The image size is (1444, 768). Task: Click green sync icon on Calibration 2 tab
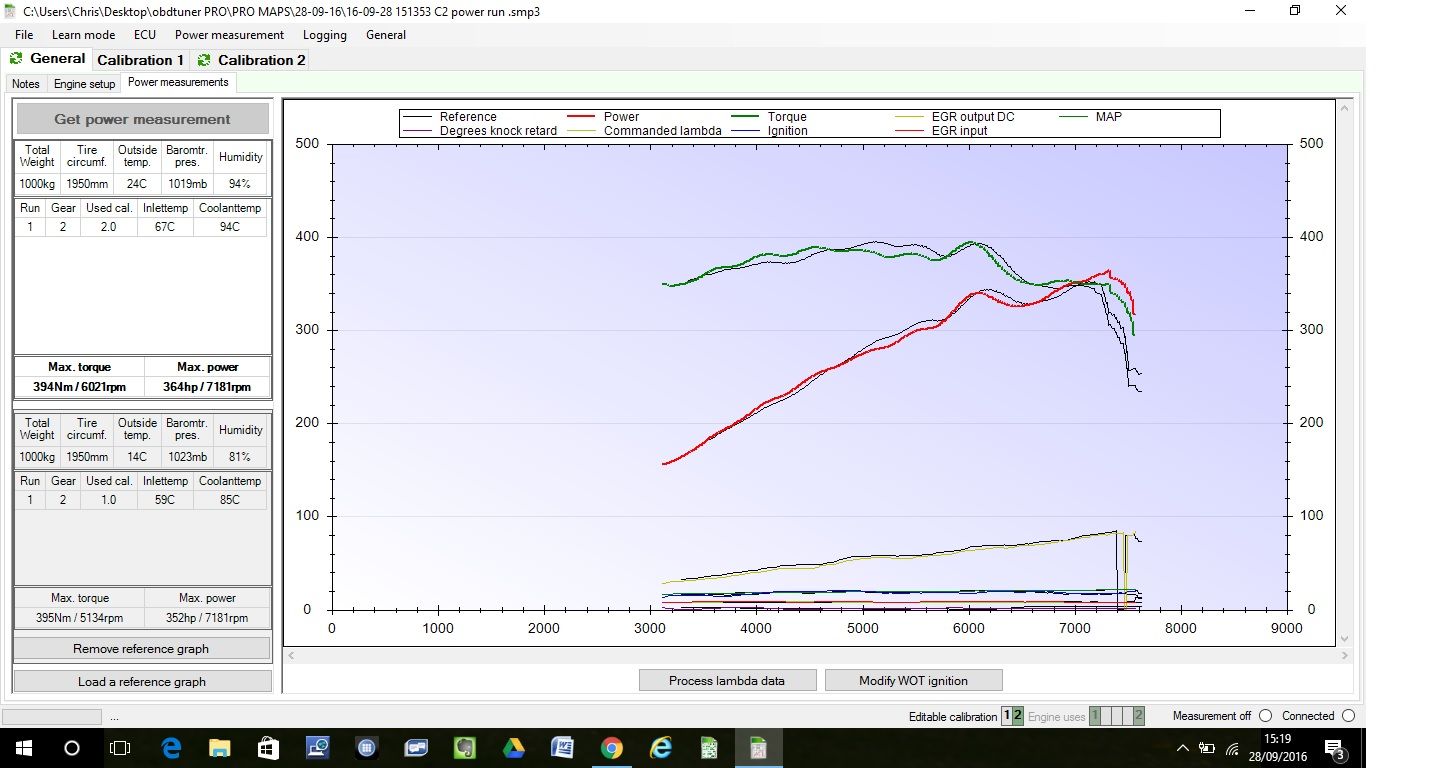204,60
